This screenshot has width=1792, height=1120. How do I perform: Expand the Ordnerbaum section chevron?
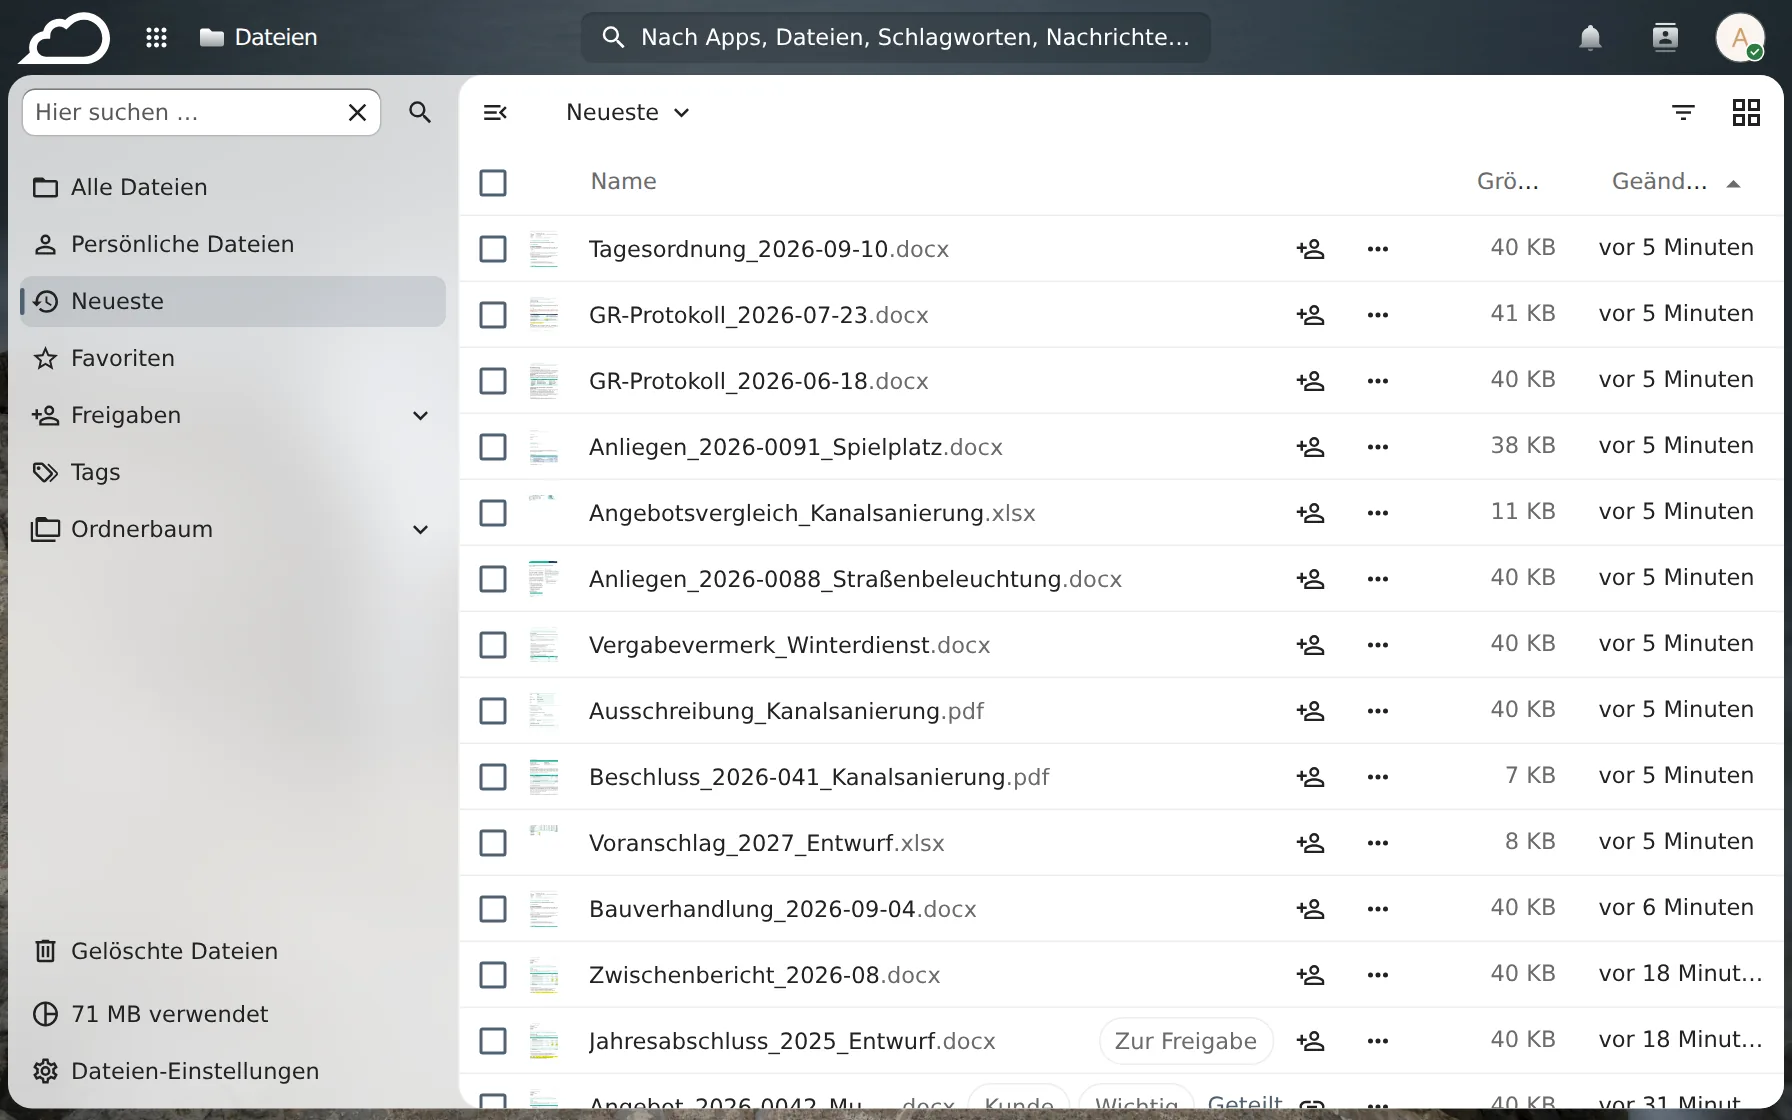[x=421, y=529]
